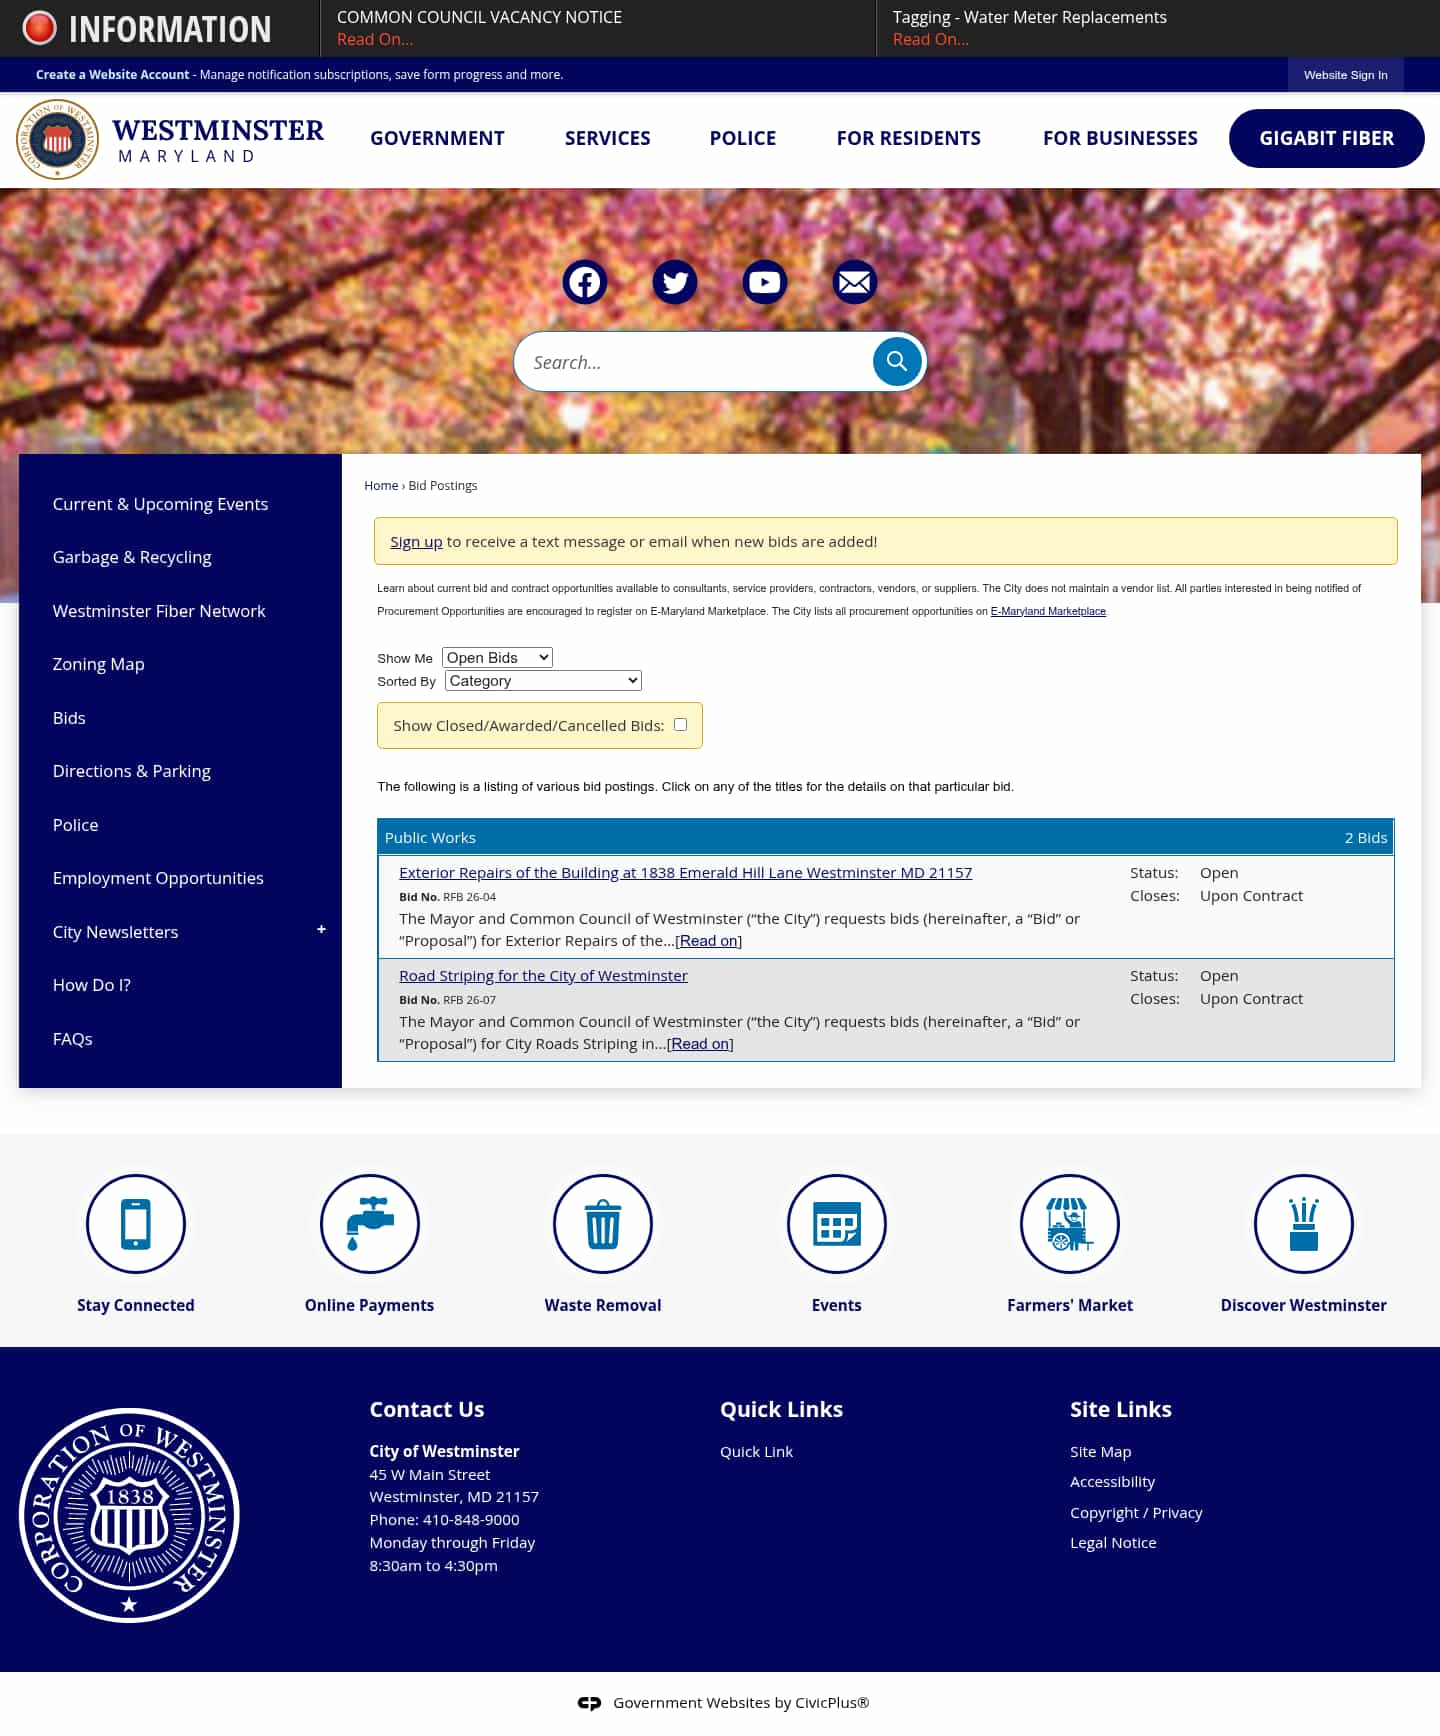This screenshot has width=1440, height=1736.
Task: Click the Government Websites by CivicPlus link
Action: 741,1702
